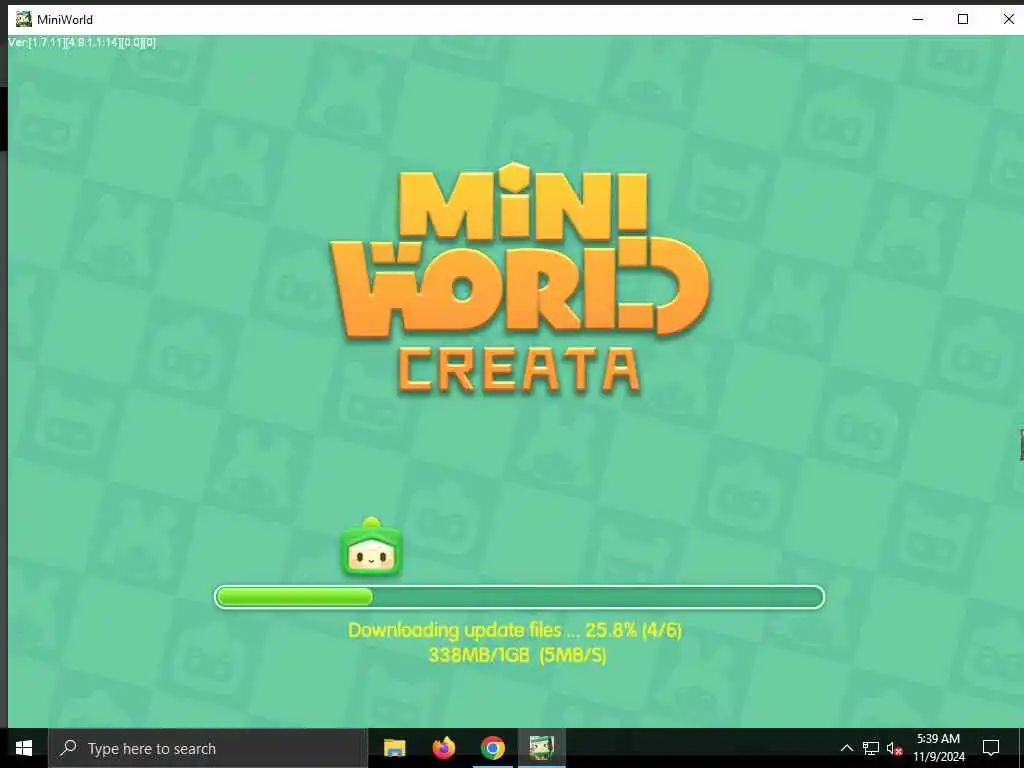Open the Windows Start menu
Screen dimensions: 1024x768
click(x=24, y=748)
